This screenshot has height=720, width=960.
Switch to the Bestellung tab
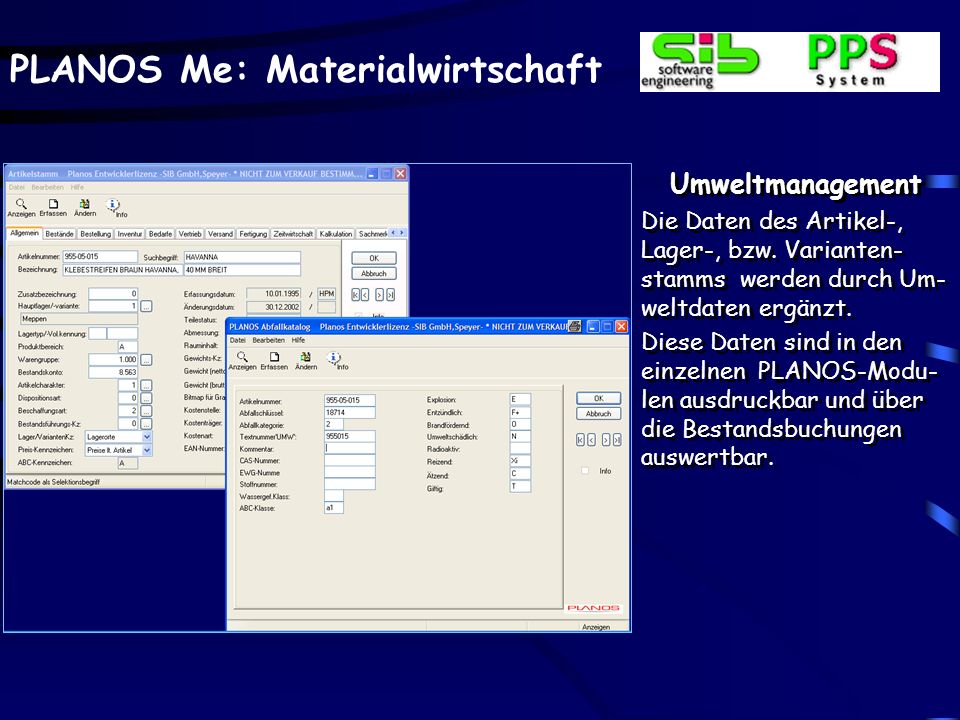click(96, 234)
